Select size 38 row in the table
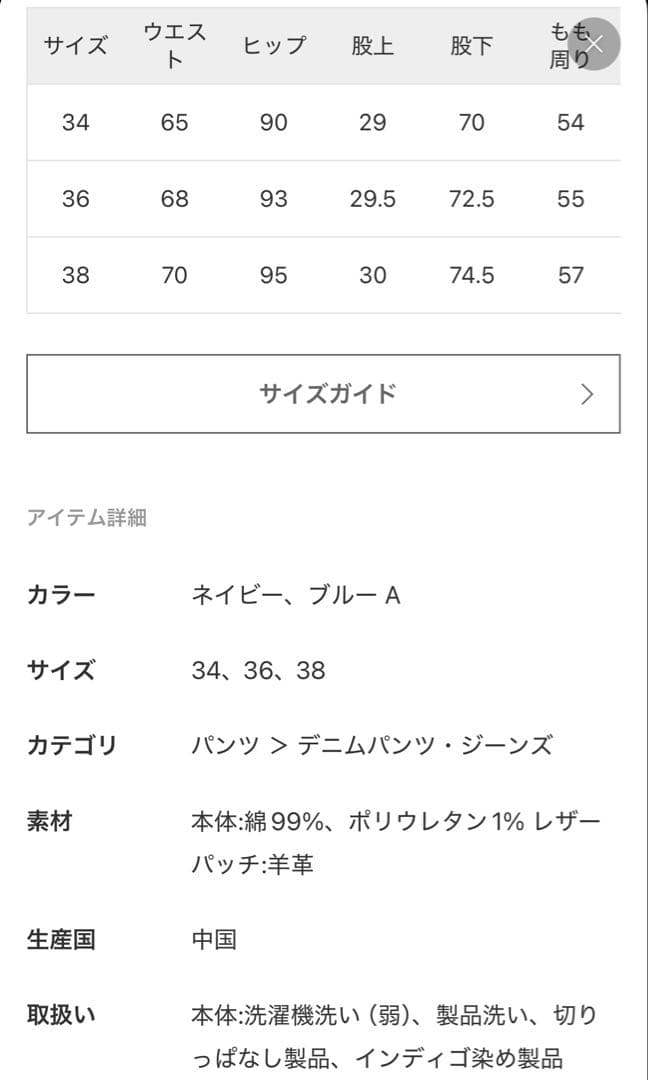This screenshot has height=1080, width=648. [75, 274]
